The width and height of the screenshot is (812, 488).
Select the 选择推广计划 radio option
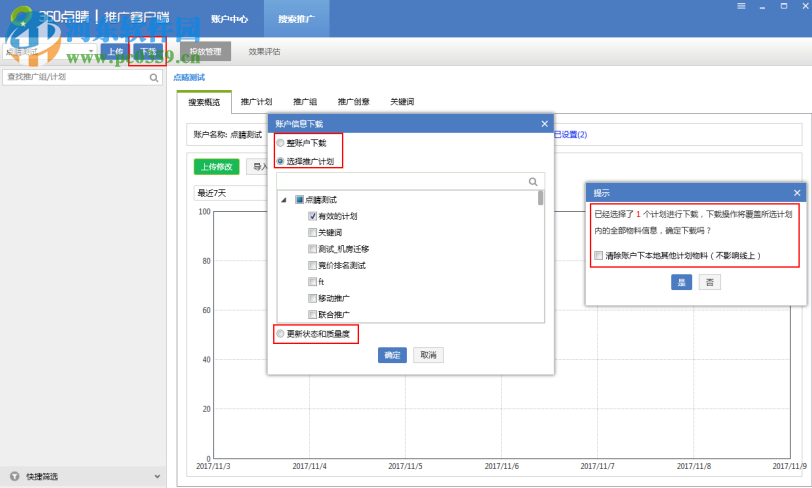(280, 161)
